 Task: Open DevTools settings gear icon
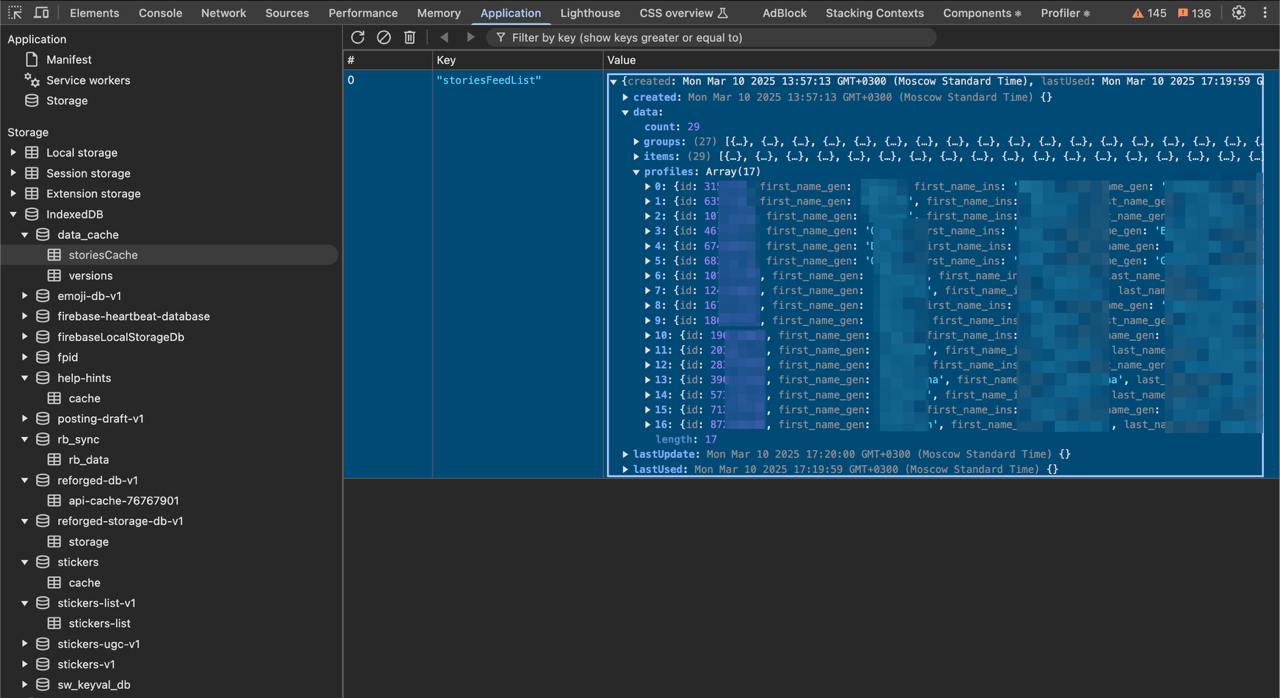coord(1238,13)
